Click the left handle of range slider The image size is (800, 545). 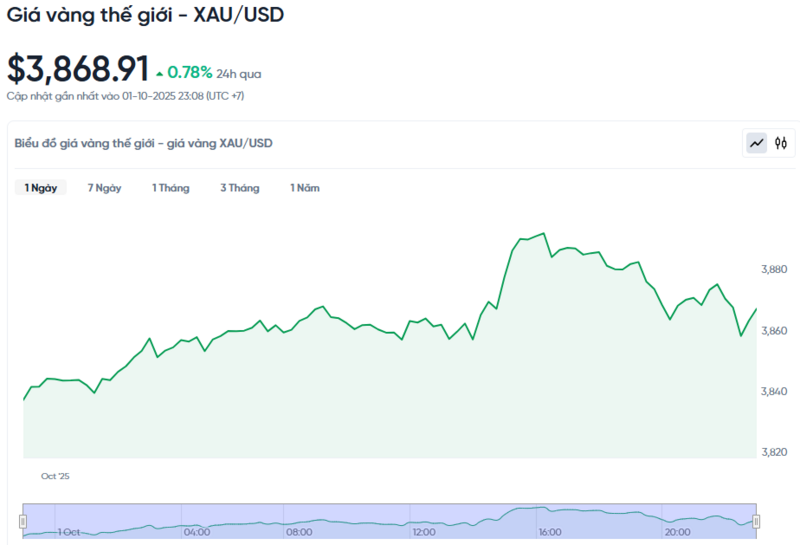(23, 521)
